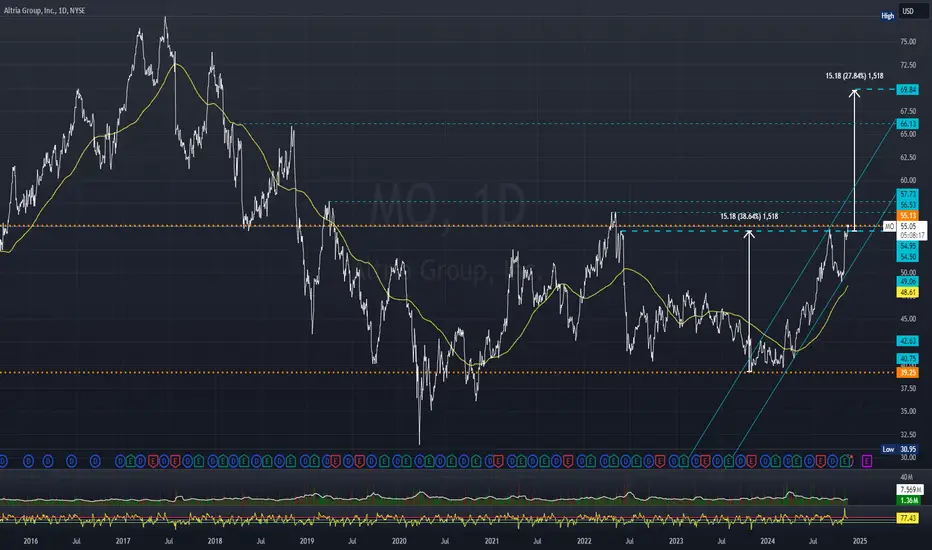Select the 66.13 price level label
This screenshot has width=932, height=550.
pyautogui.click(x=908, y=124)
